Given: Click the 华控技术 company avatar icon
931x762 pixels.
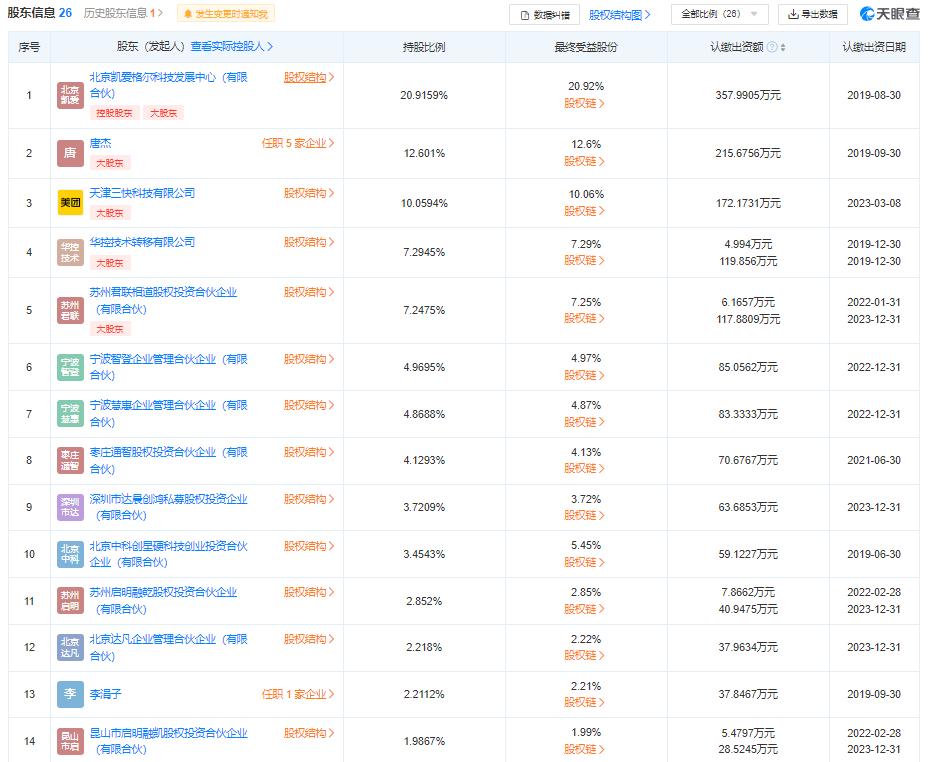Looking at the screenshot, I should coord(70,252).
